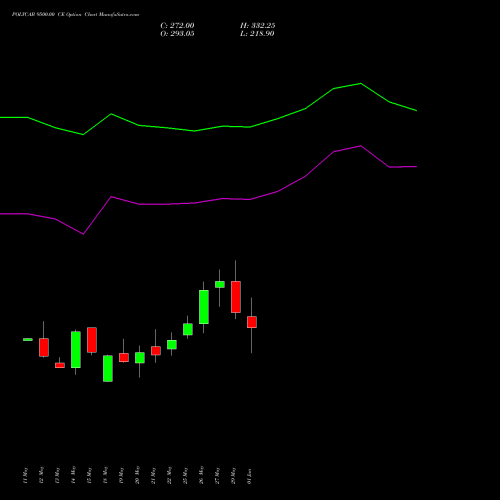Viewport: 500px width, 500px height.
Task: Click the high value H: 332.25
Action: coord(258,26)
